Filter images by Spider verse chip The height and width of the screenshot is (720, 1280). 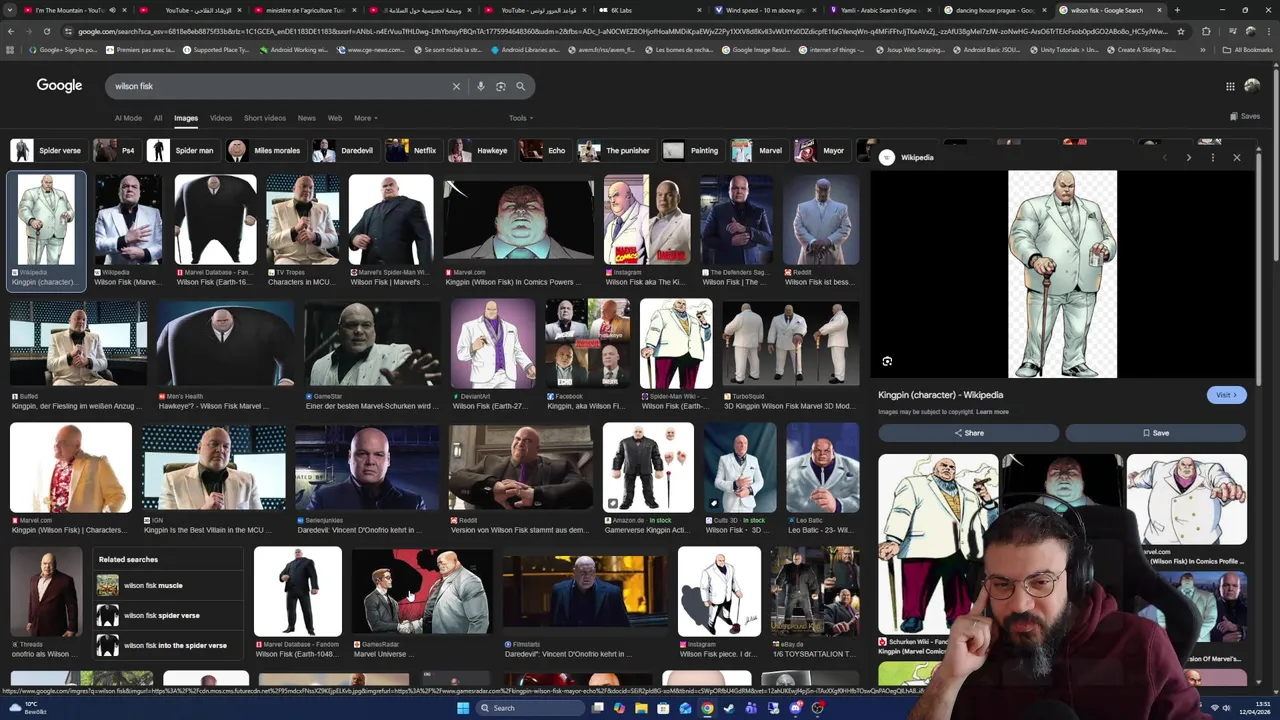pyautogui.click(x=47, y=151)
